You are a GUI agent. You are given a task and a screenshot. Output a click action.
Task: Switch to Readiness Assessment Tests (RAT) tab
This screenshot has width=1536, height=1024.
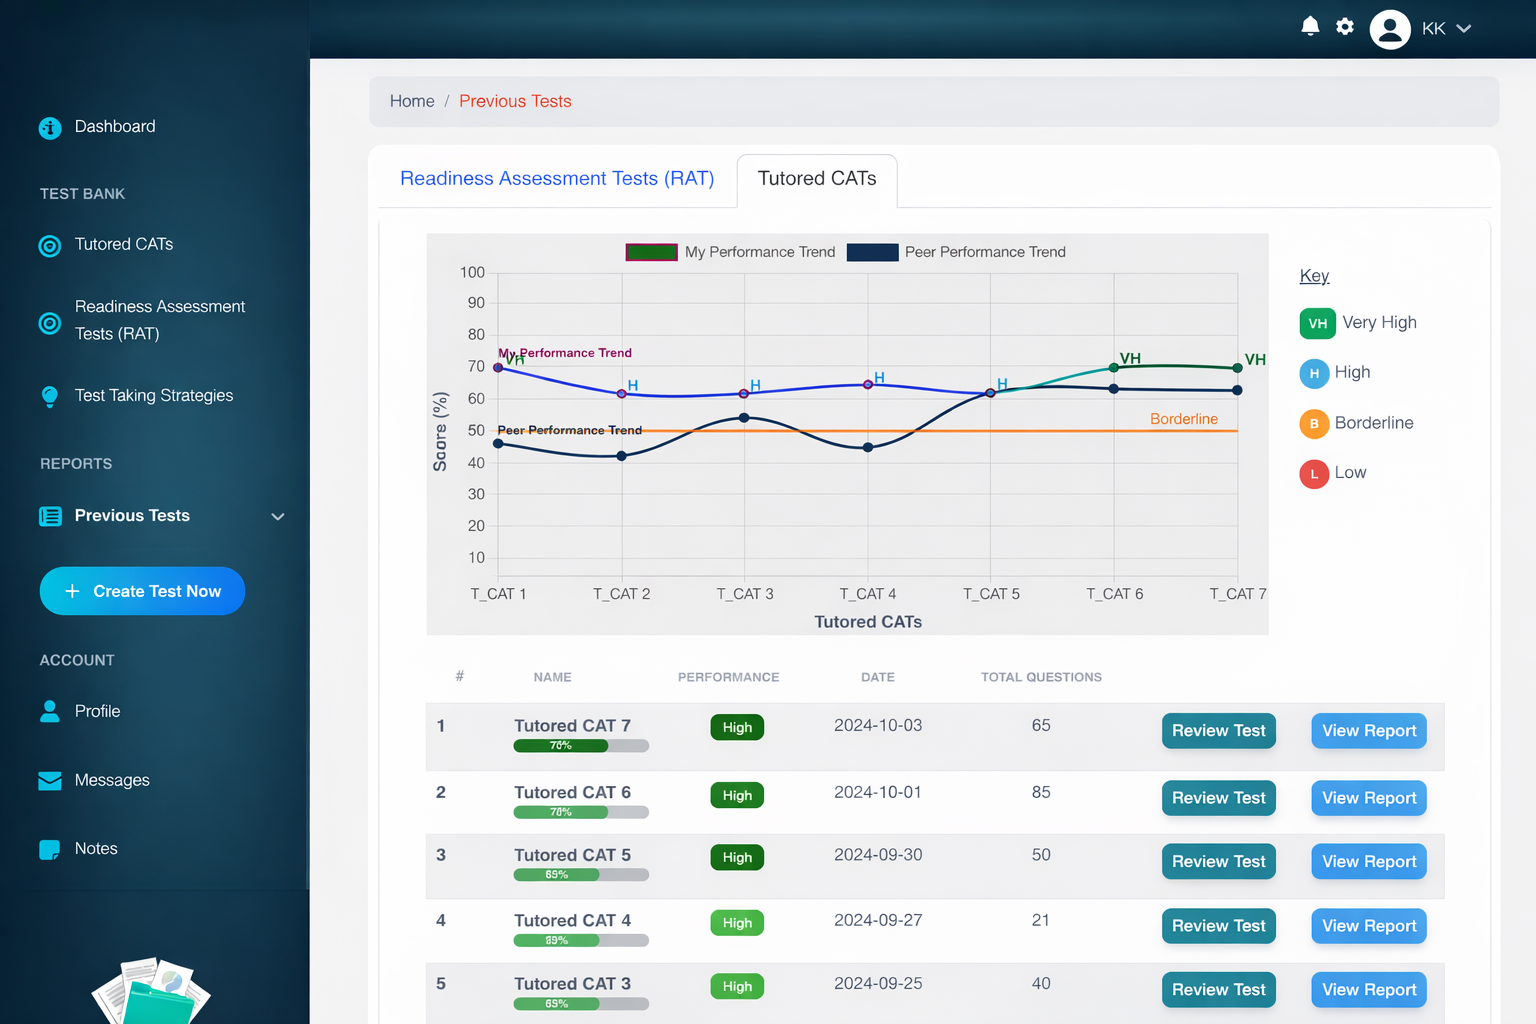(x=557, y=179)
